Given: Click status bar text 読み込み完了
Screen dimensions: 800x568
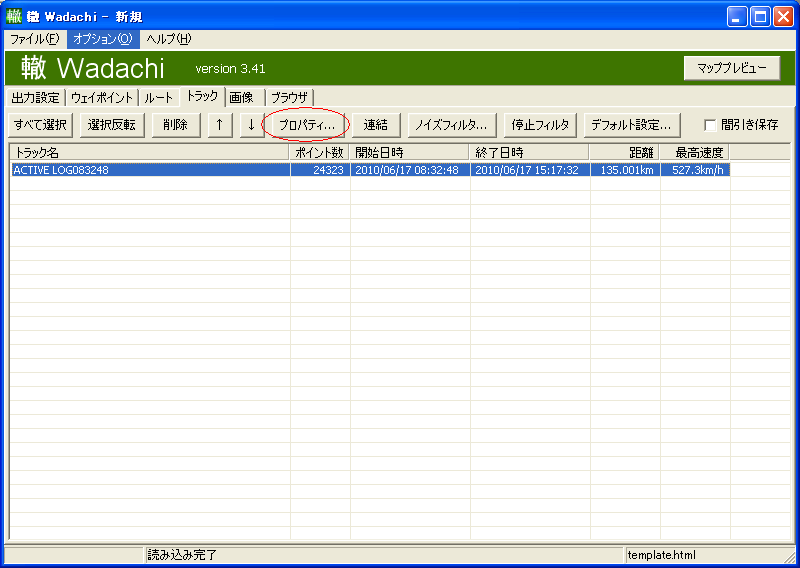Looking at the screenshot, I should 182,555.
